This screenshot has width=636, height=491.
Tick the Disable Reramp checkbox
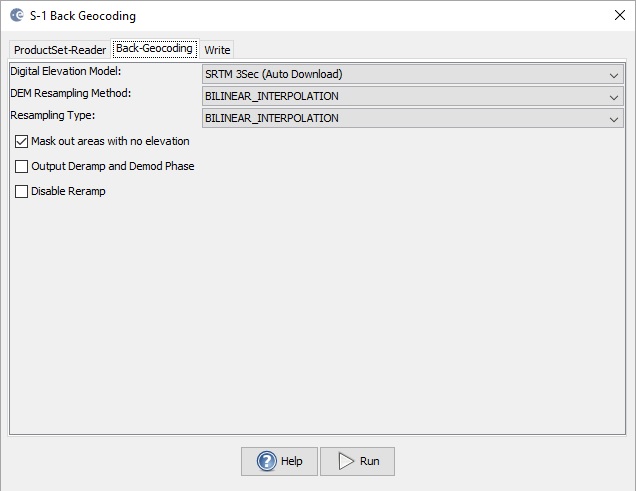pos(22,191)
